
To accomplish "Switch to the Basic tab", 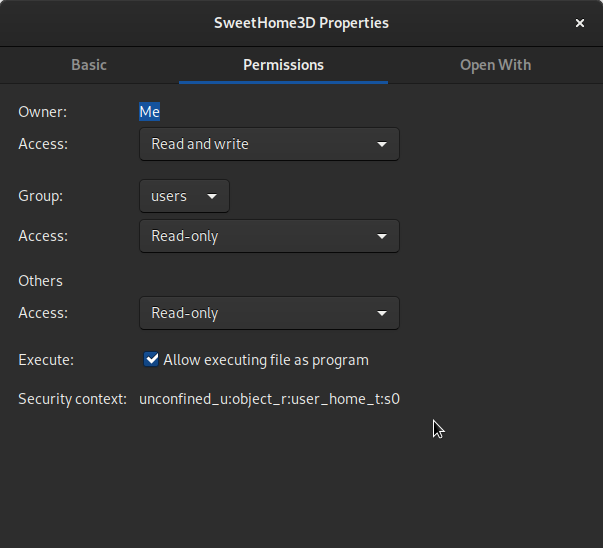I will click(89, 65).
